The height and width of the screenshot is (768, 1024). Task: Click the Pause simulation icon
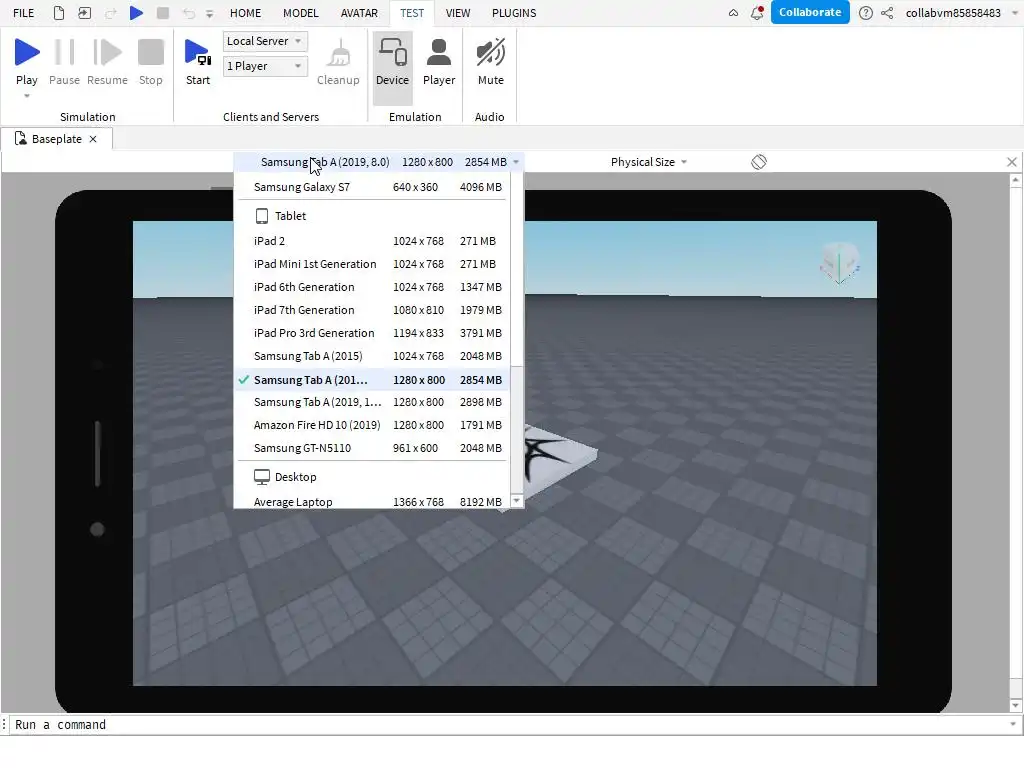[x=64, y=62]
